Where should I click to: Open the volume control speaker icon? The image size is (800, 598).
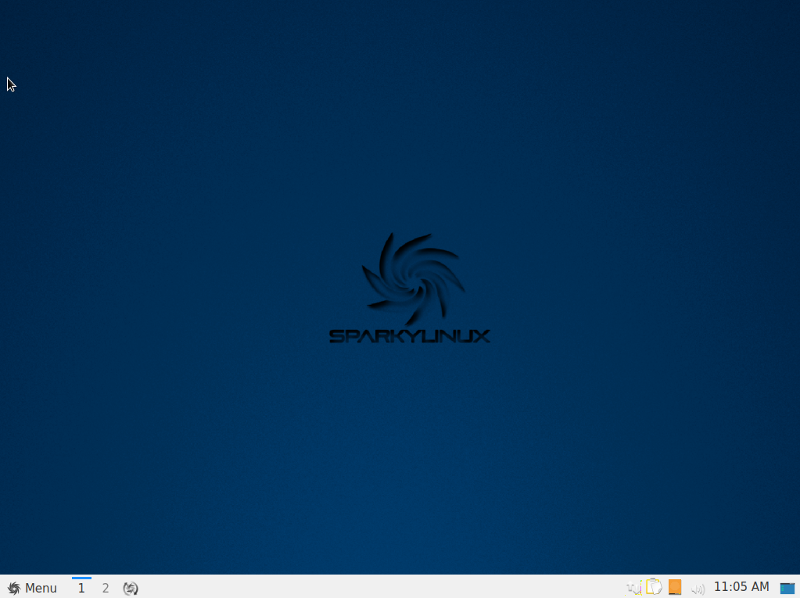(x=698, y=588)
